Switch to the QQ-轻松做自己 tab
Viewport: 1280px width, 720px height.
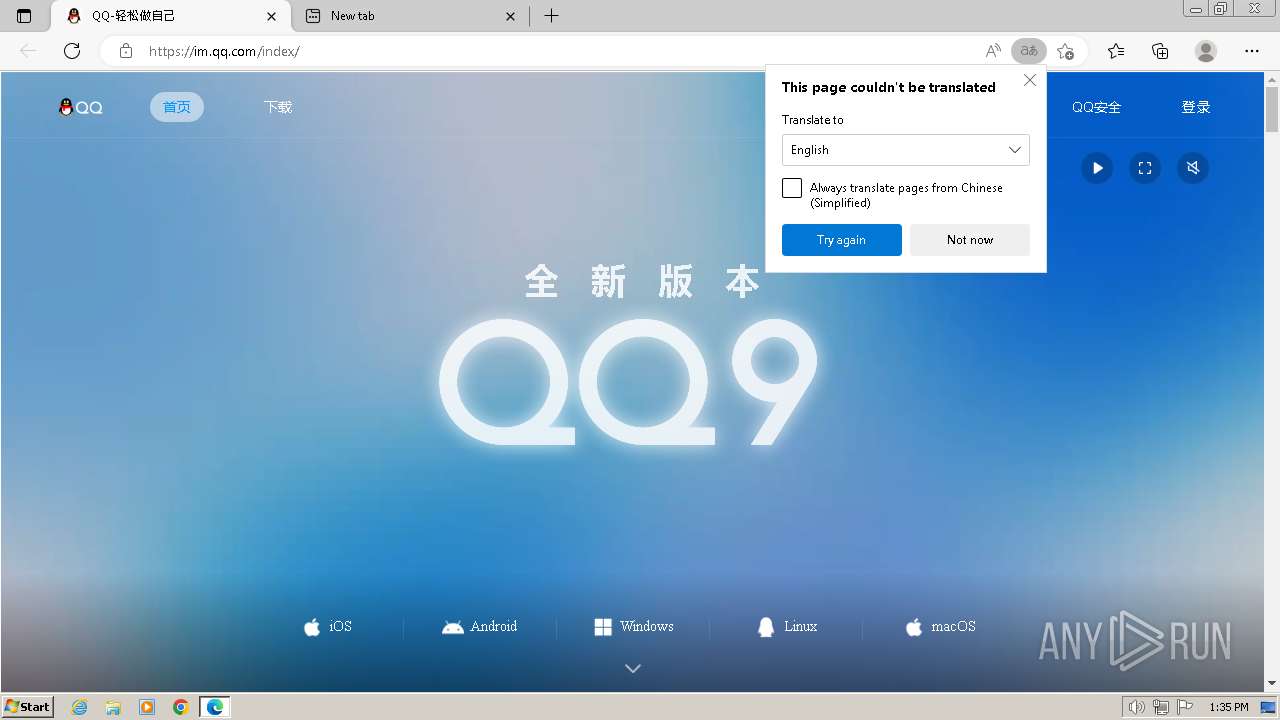tap(170, 16)
